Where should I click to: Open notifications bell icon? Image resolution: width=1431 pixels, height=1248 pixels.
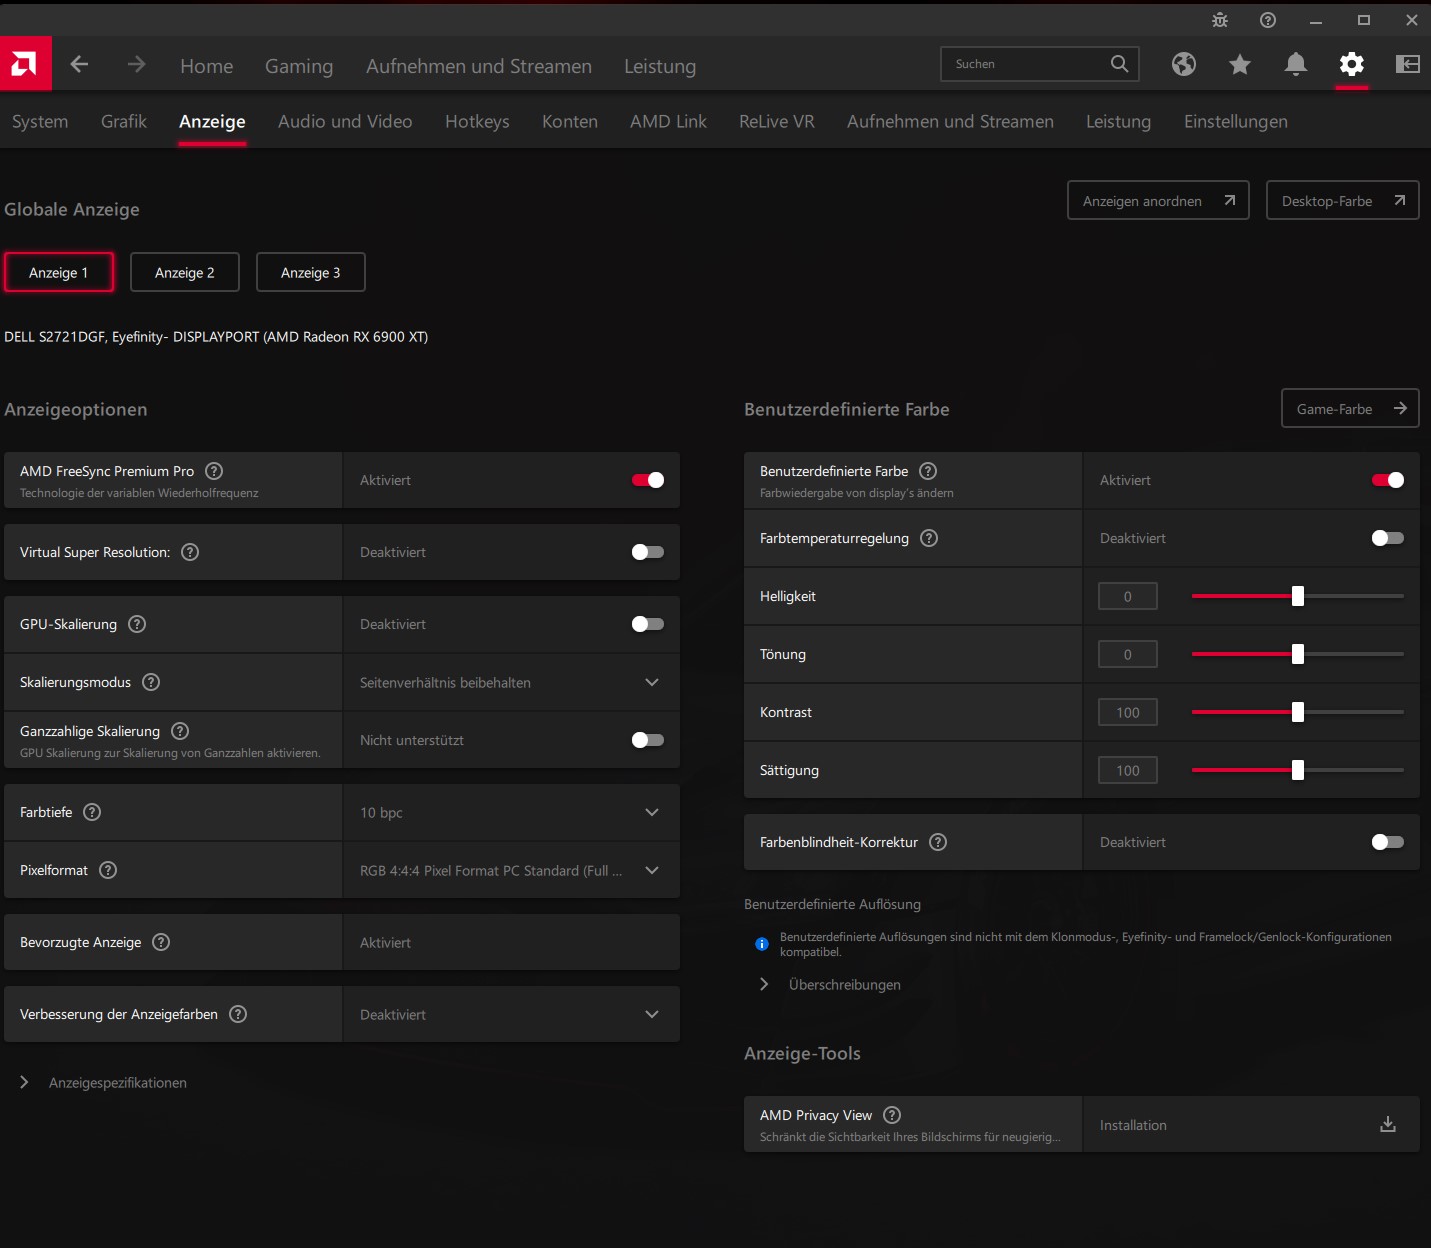(1296, 64)
